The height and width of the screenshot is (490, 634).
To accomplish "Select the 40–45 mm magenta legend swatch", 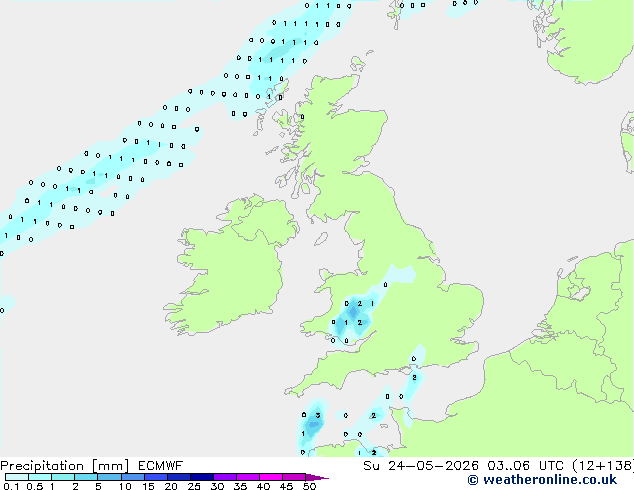I will (271, 477).
